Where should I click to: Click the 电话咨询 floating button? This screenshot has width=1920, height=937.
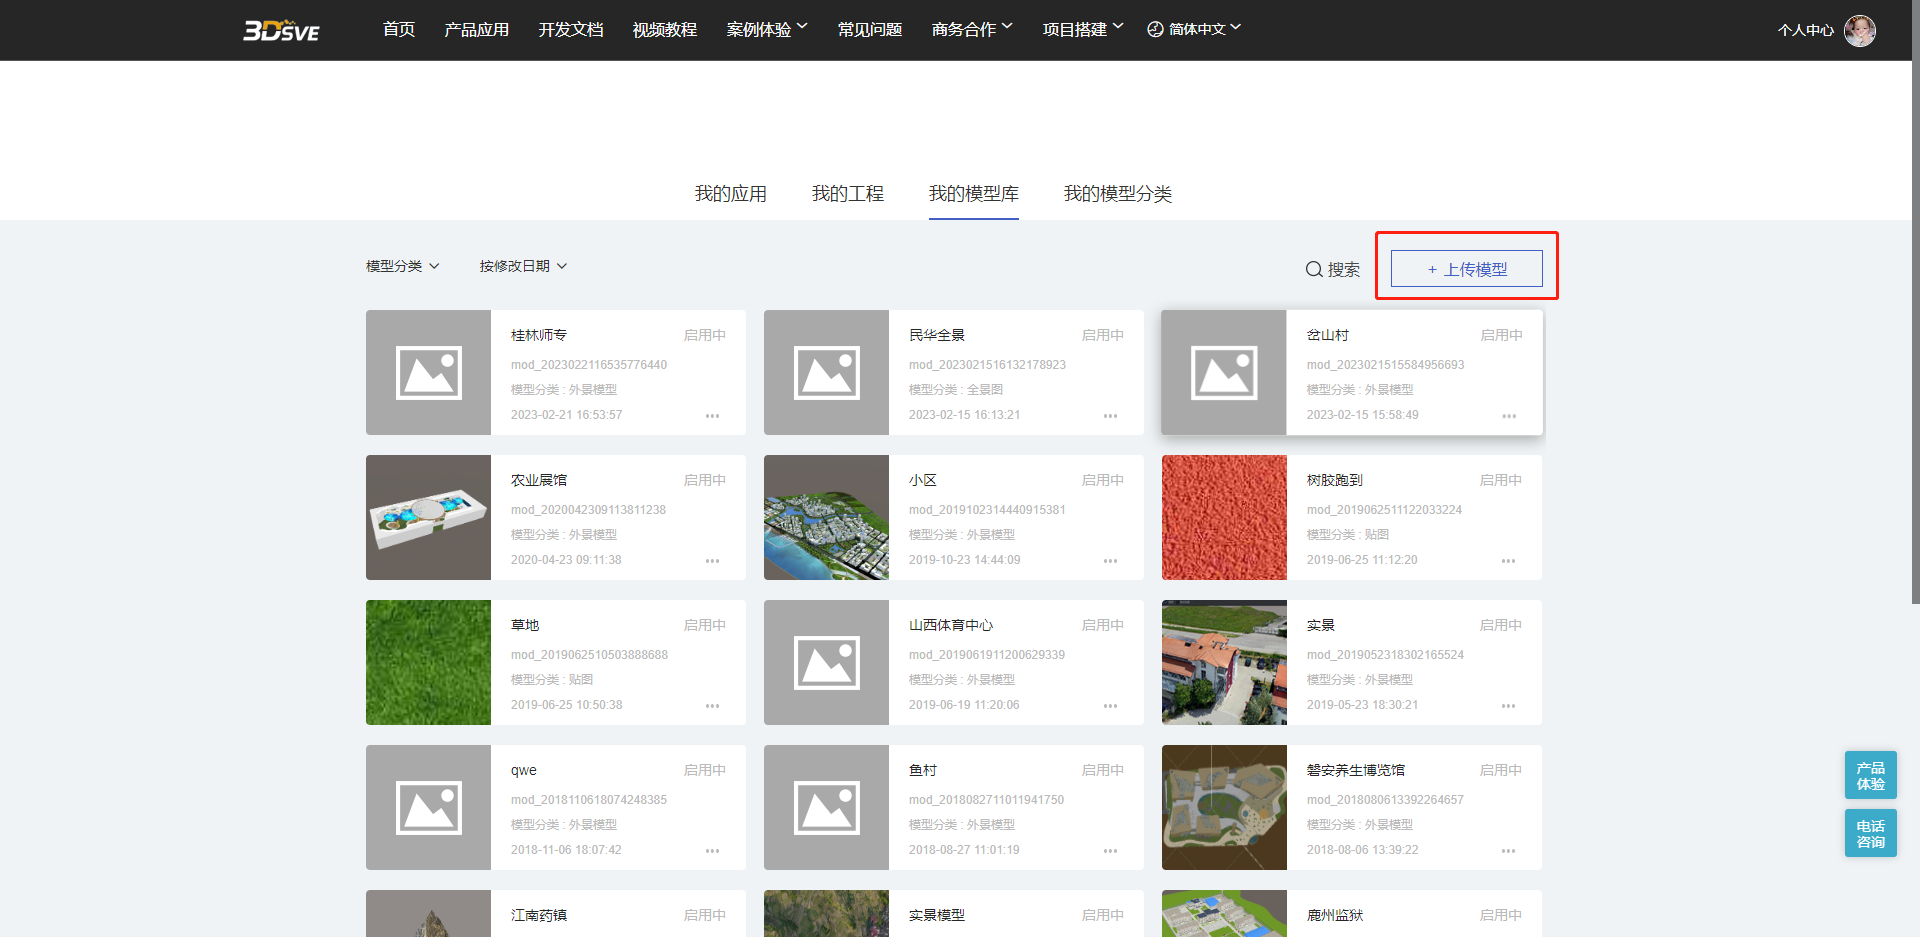point(1870,834)
